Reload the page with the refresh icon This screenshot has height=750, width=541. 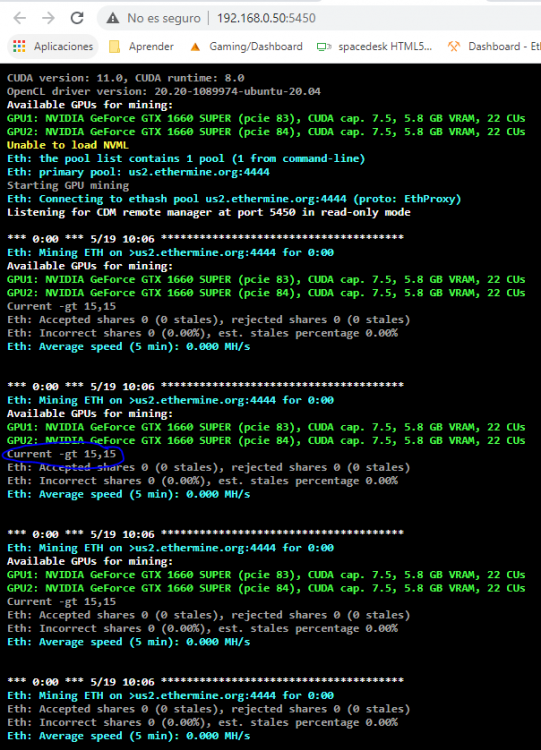coord(77,18)
